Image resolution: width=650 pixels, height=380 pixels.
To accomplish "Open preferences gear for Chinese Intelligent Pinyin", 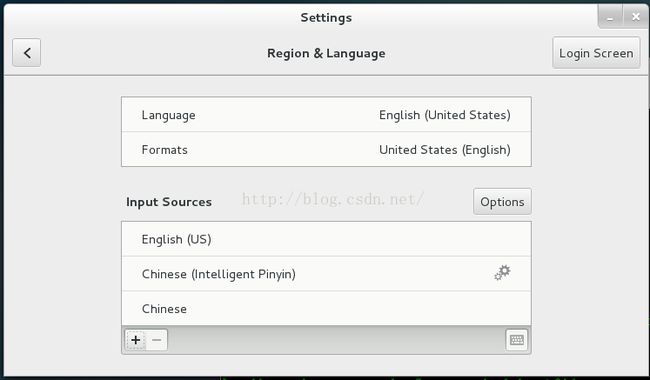I will pyautogui.click(x=502, y=273).
